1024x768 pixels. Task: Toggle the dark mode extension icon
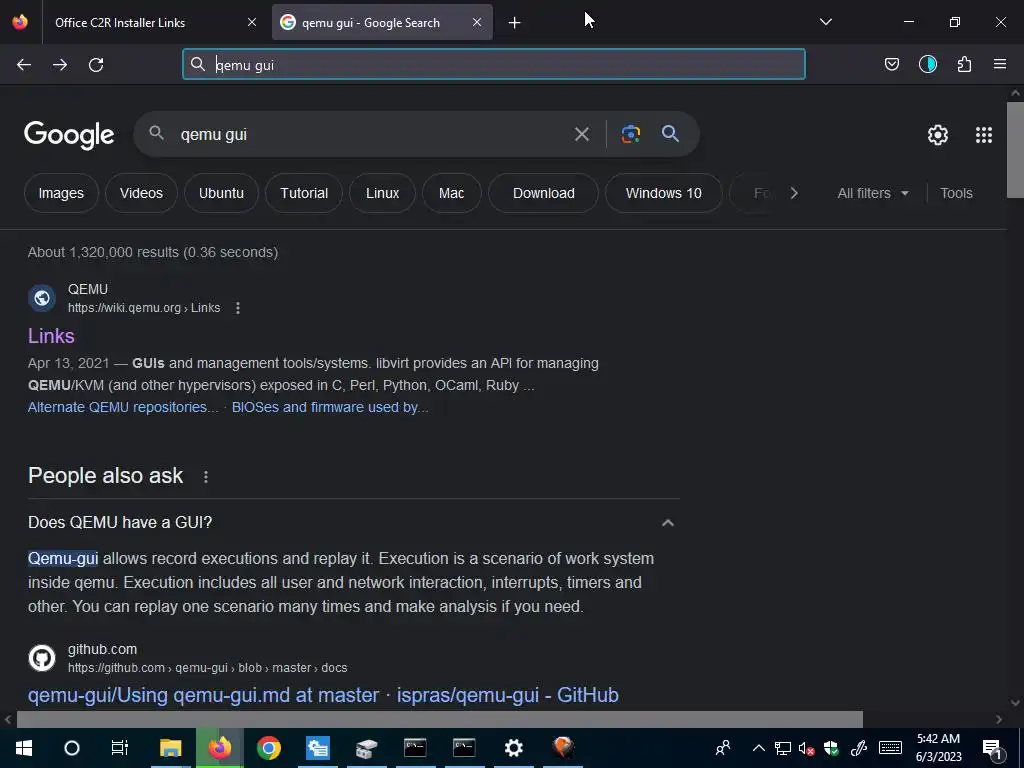click(927, 64)
